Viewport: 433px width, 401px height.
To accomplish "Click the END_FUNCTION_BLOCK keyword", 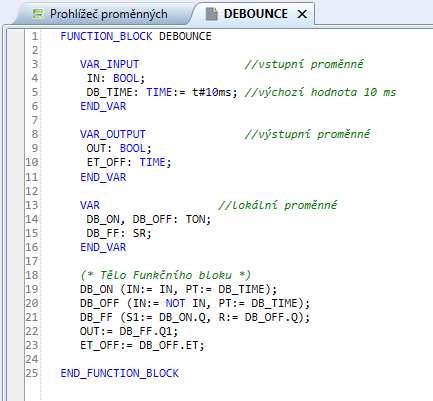I will (119, 373).
